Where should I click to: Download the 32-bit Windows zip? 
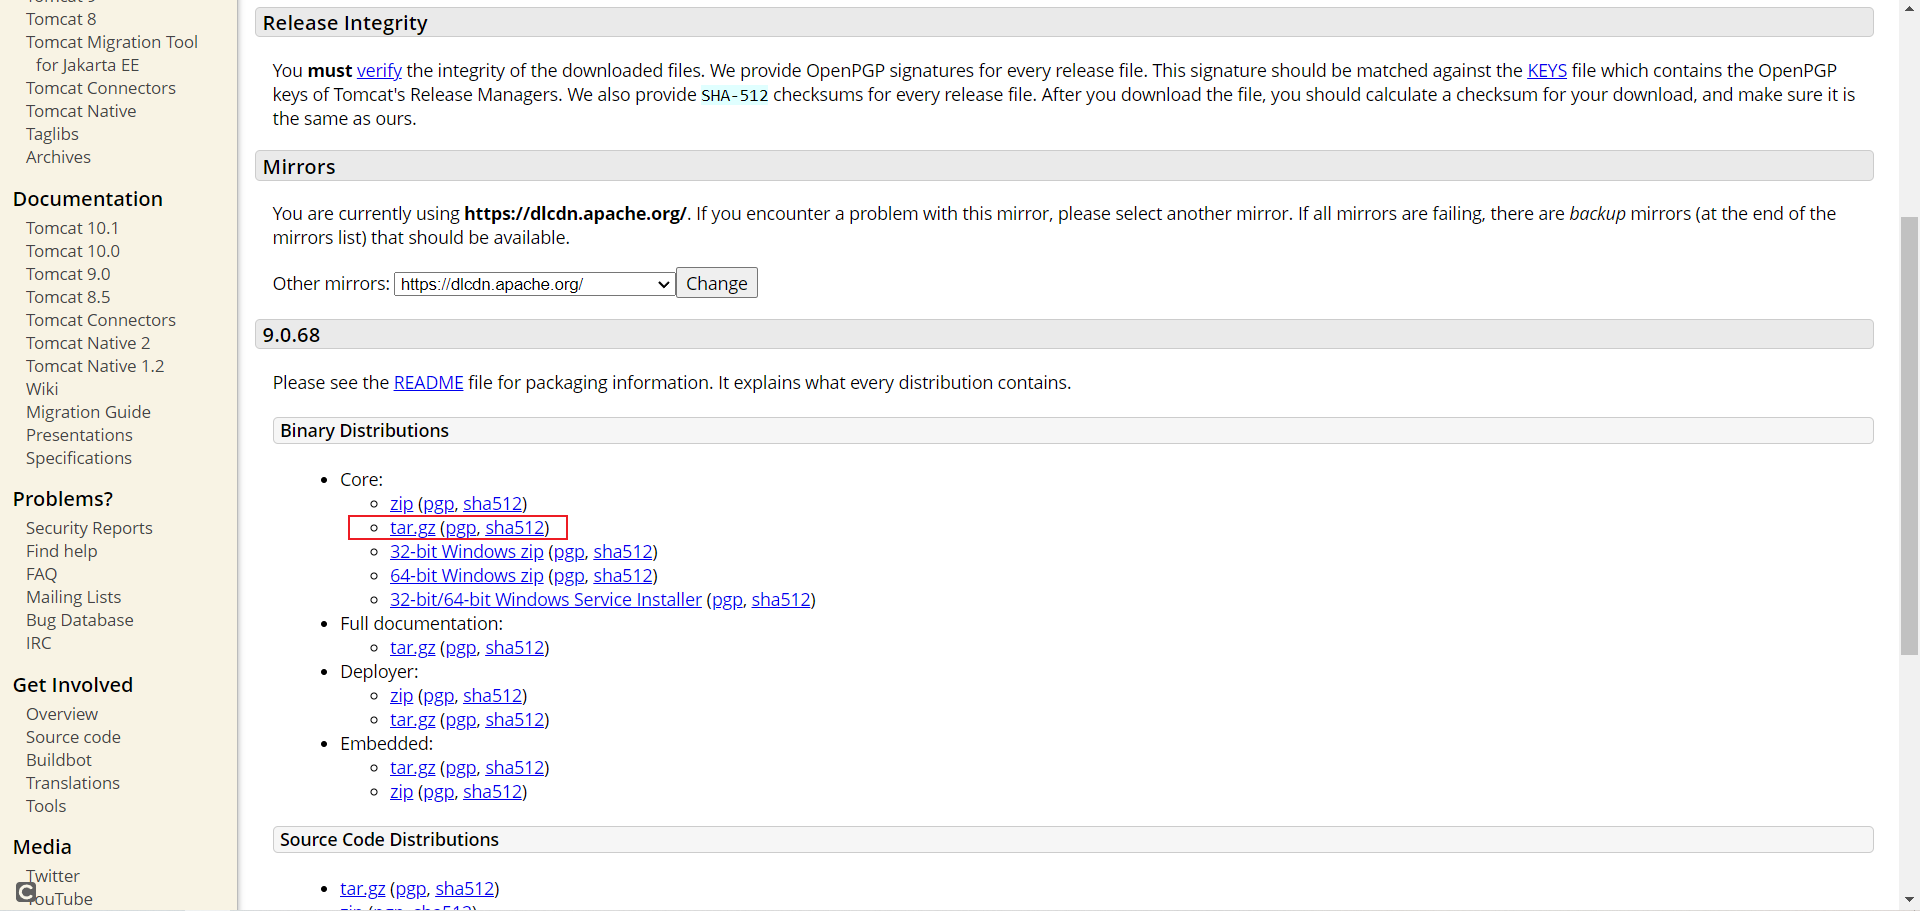point(466,551)
